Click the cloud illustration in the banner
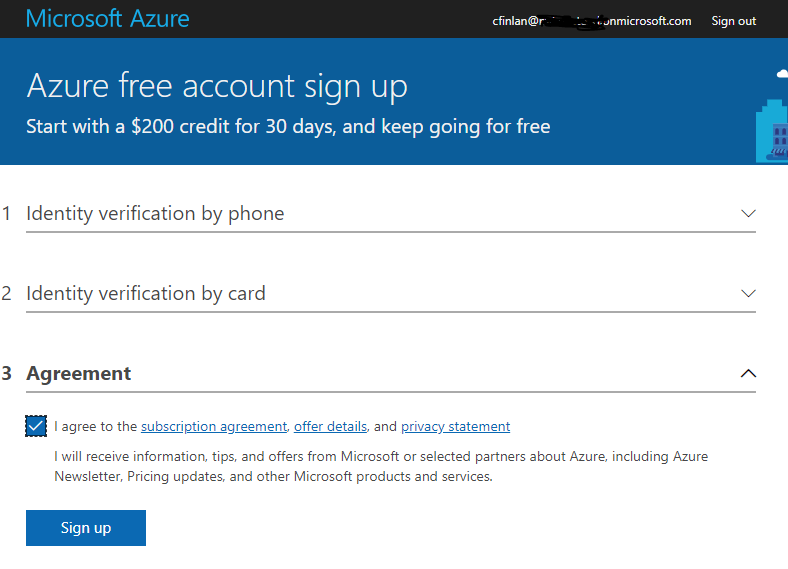This screenshot has width=788, height=569. tap(782, 73)
